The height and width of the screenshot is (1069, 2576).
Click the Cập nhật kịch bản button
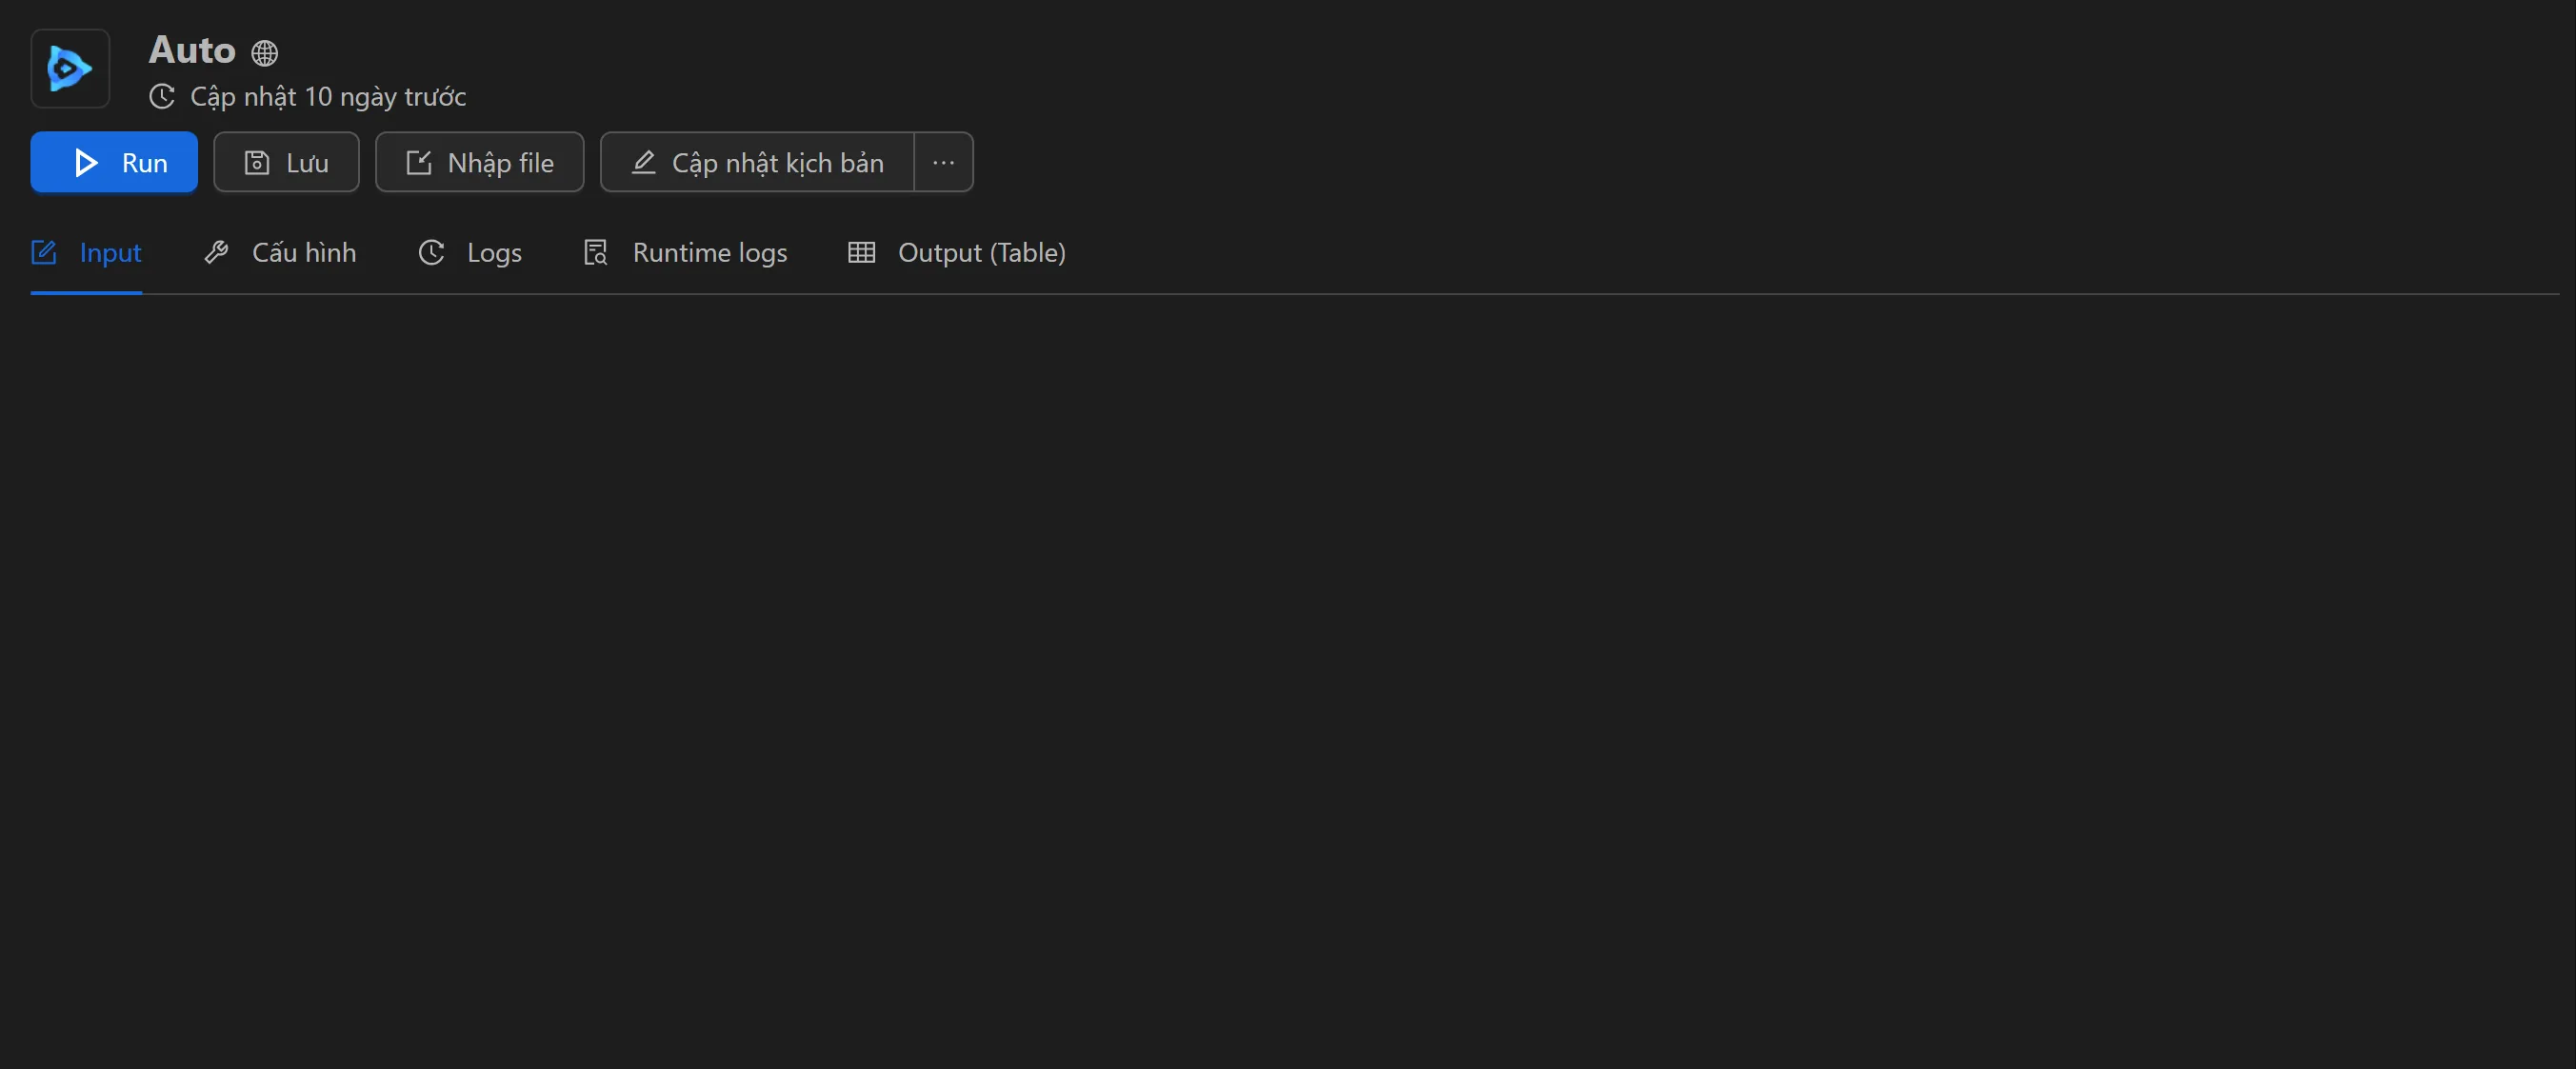[x=758, y=163]
